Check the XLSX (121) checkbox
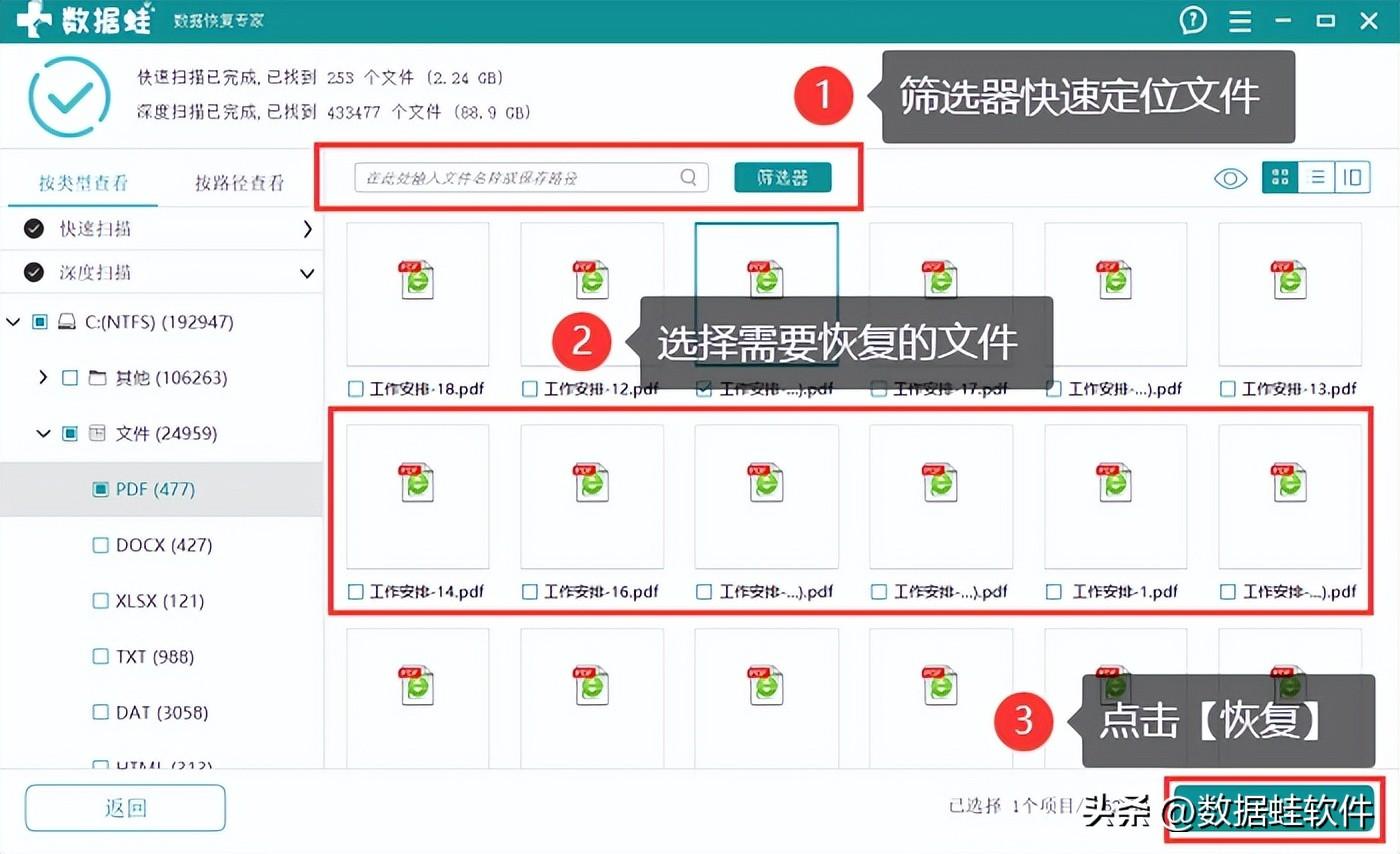Screen dimensions: 1400x854 100,601
